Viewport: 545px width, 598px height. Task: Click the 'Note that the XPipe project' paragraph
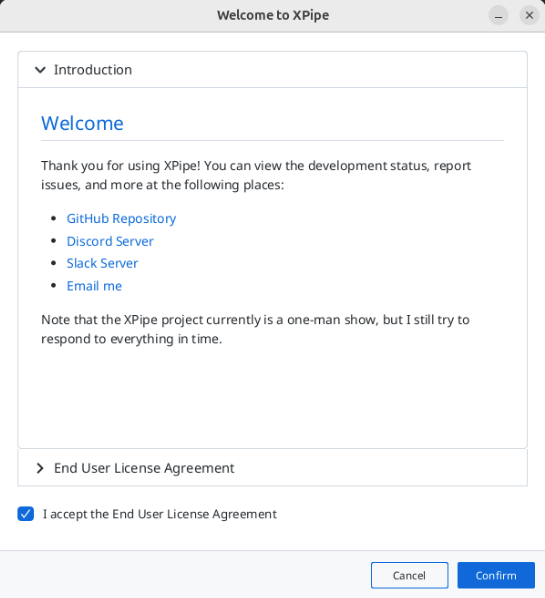click(x=255, y=329)
